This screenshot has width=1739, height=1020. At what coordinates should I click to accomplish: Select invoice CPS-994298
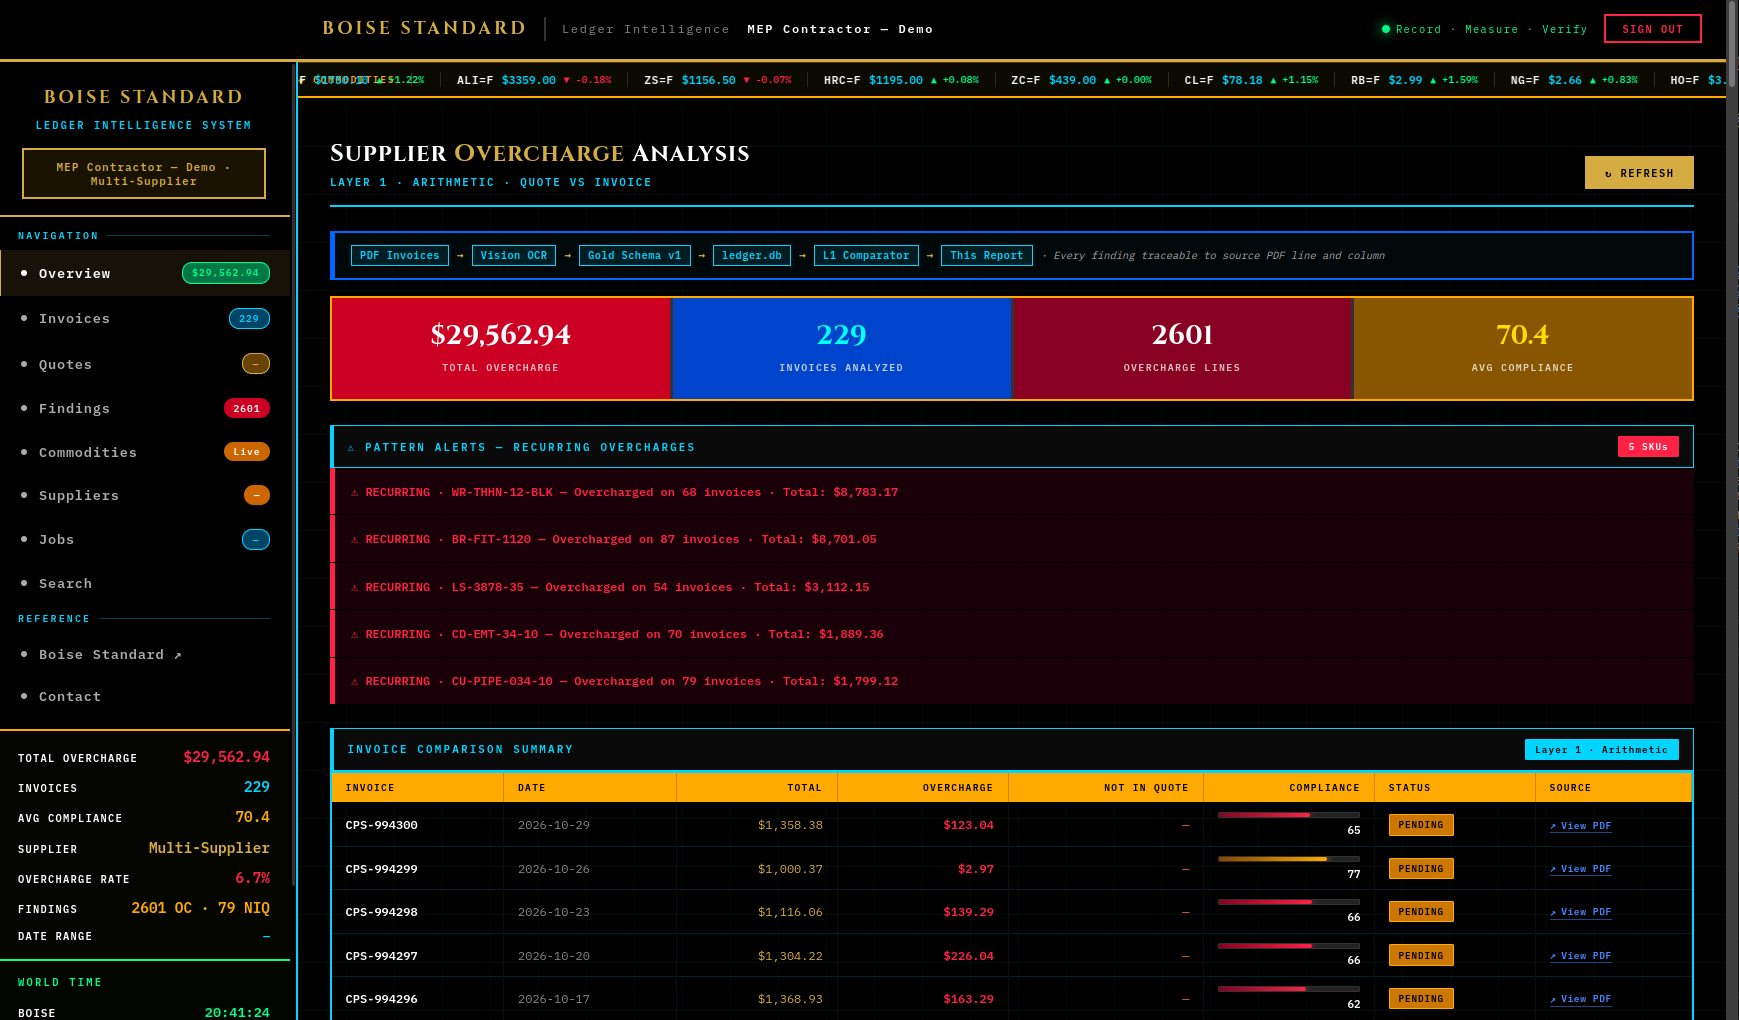click(382, 912)
